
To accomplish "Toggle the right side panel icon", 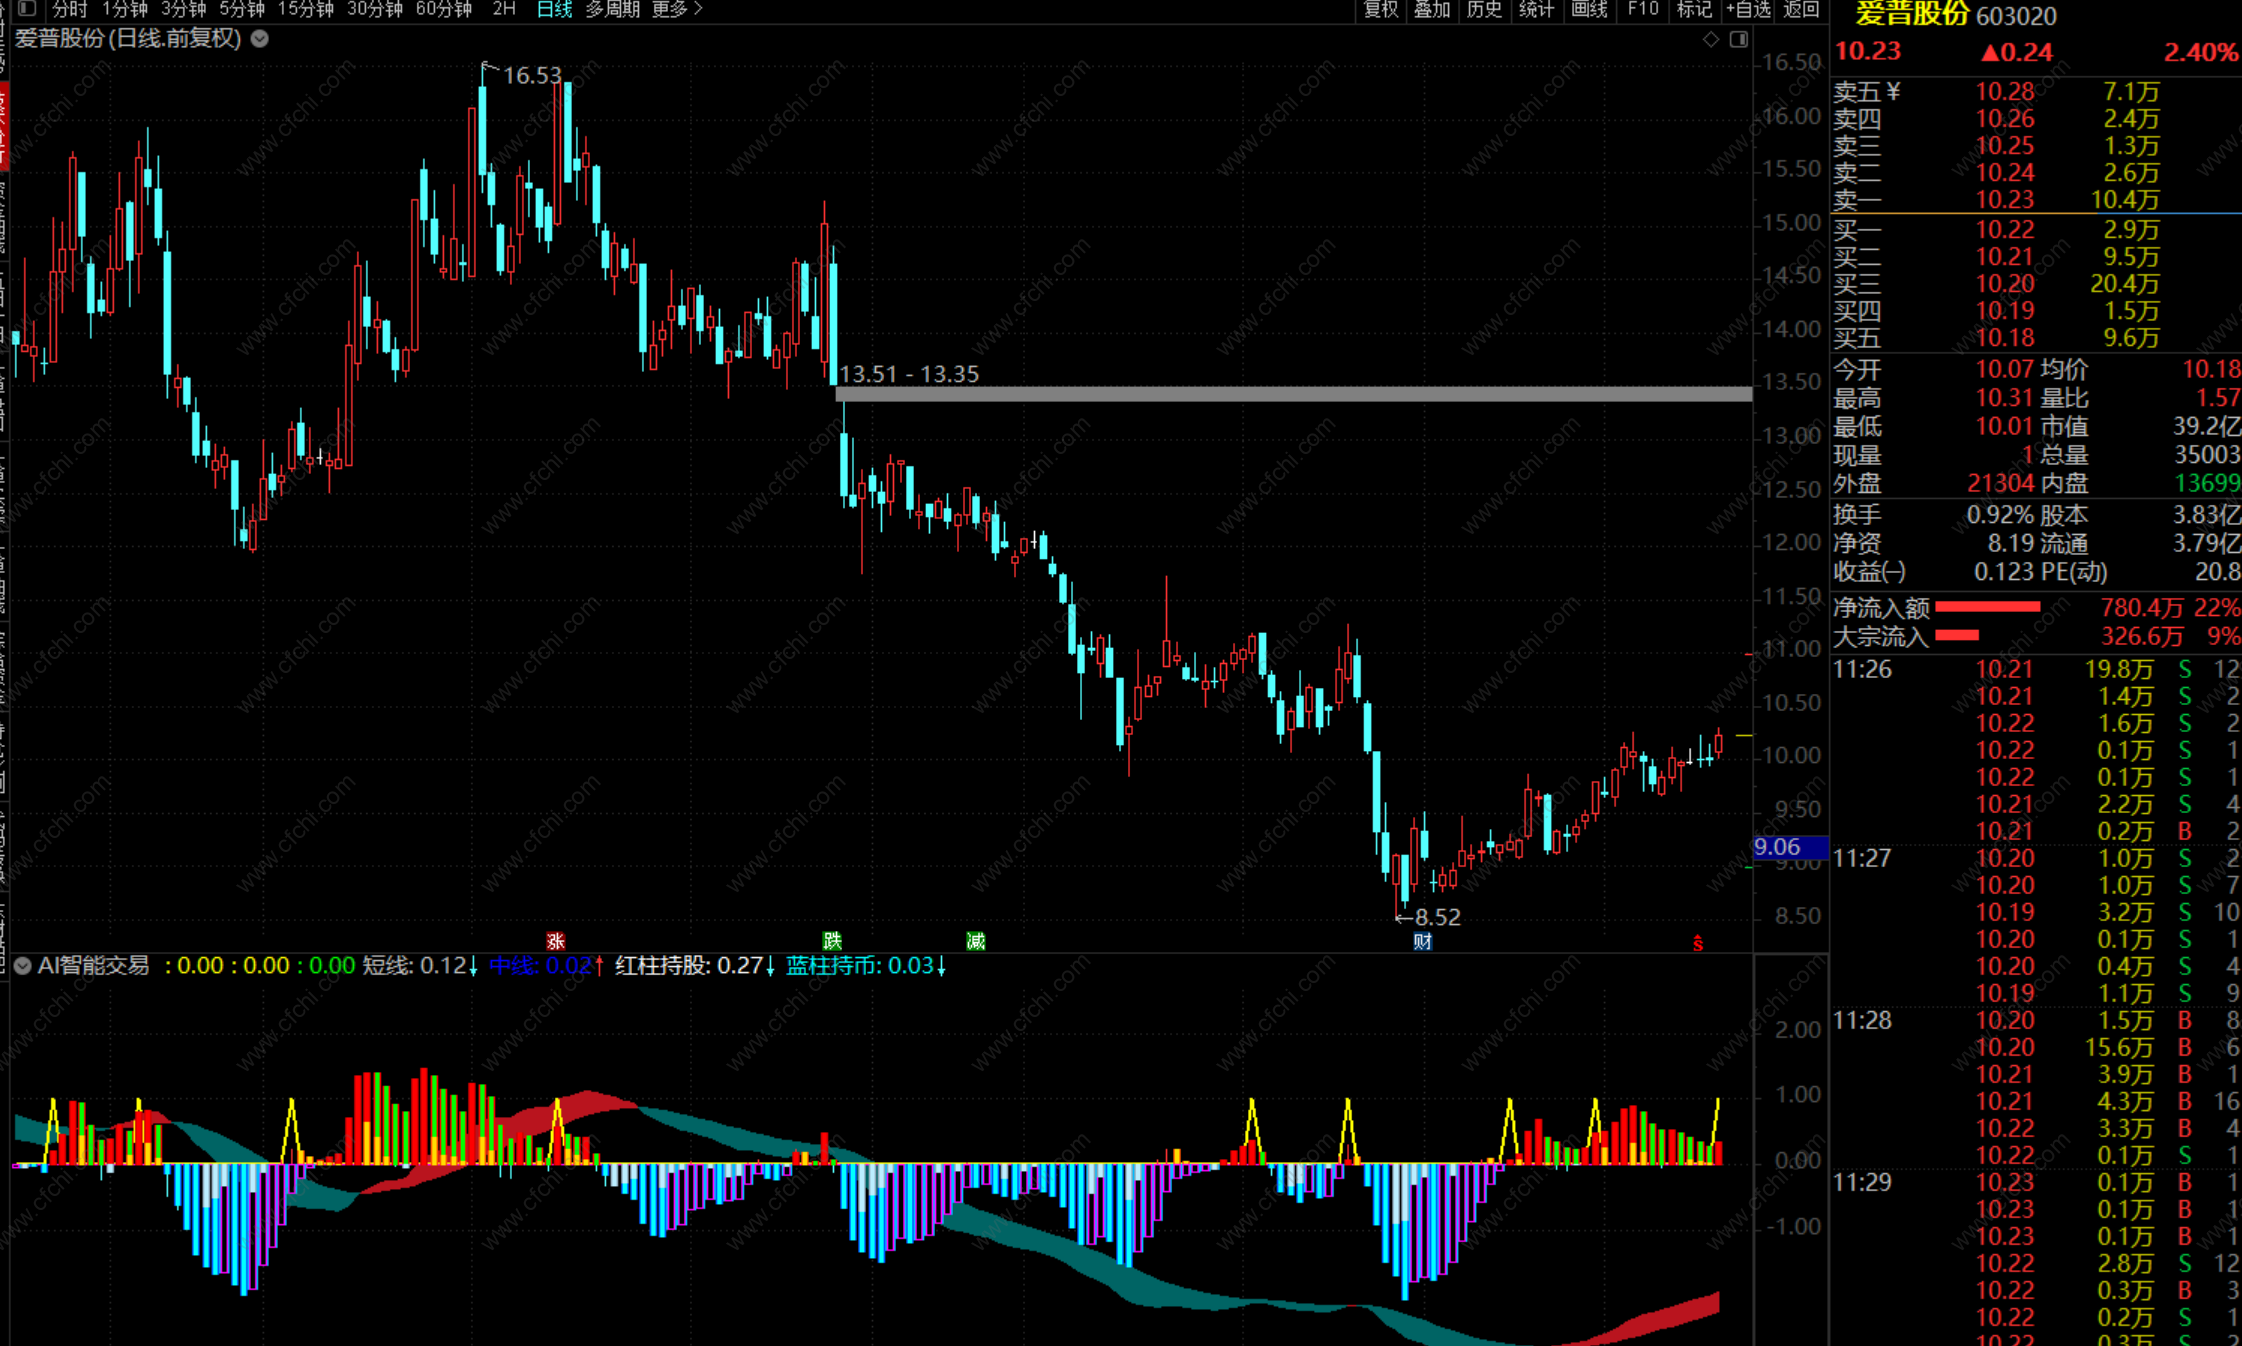I will [x=1739, y=39].
